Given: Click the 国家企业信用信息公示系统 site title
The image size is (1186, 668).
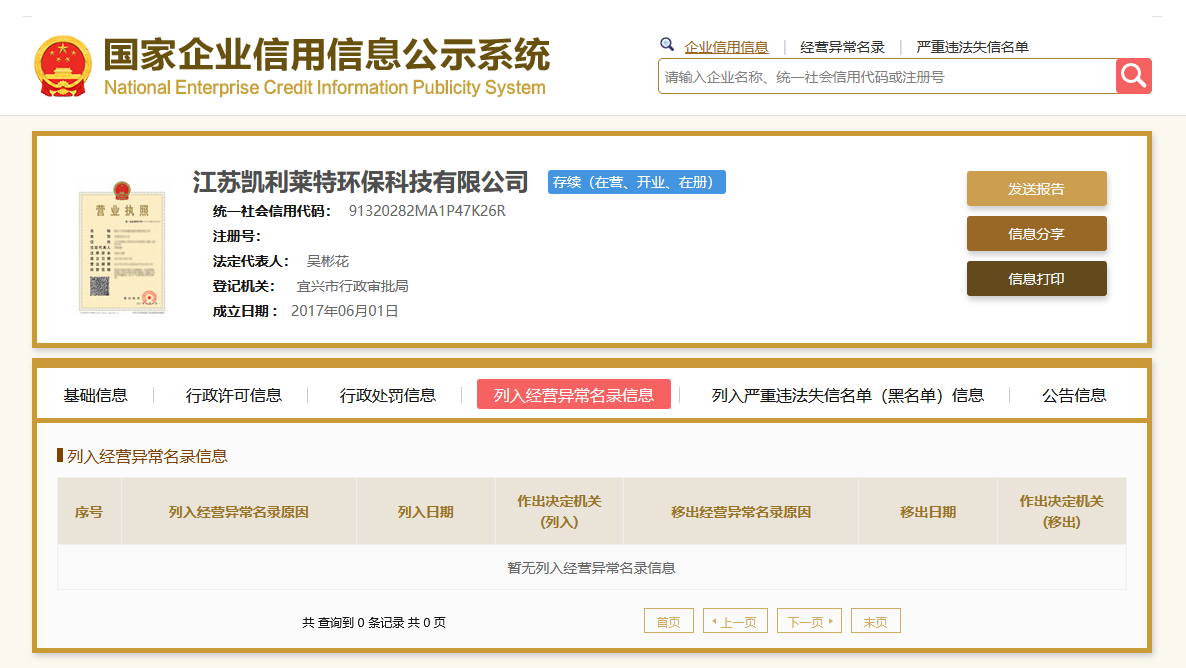Looking at the screenshot, I should pyautogui.click(x=327, y=54).
